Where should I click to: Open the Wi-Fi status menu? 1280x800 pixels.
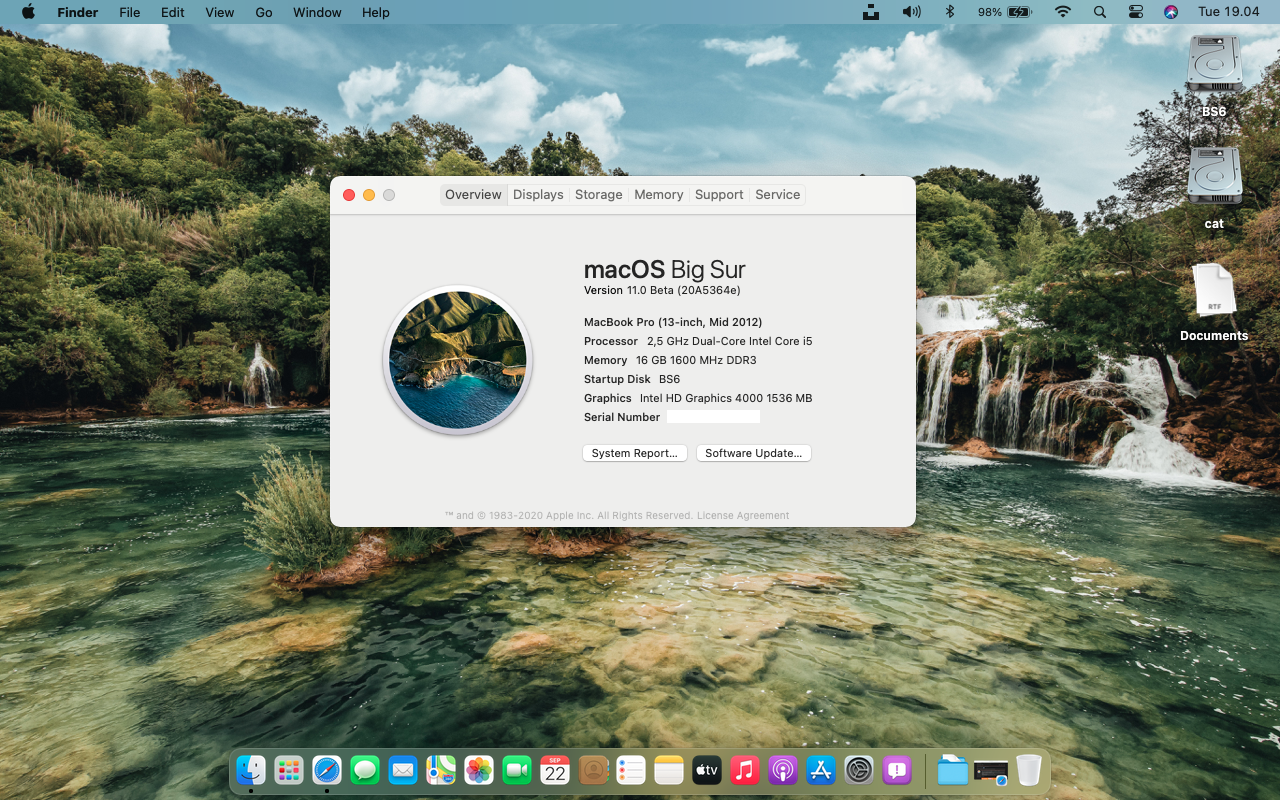tap(1063, 12)
